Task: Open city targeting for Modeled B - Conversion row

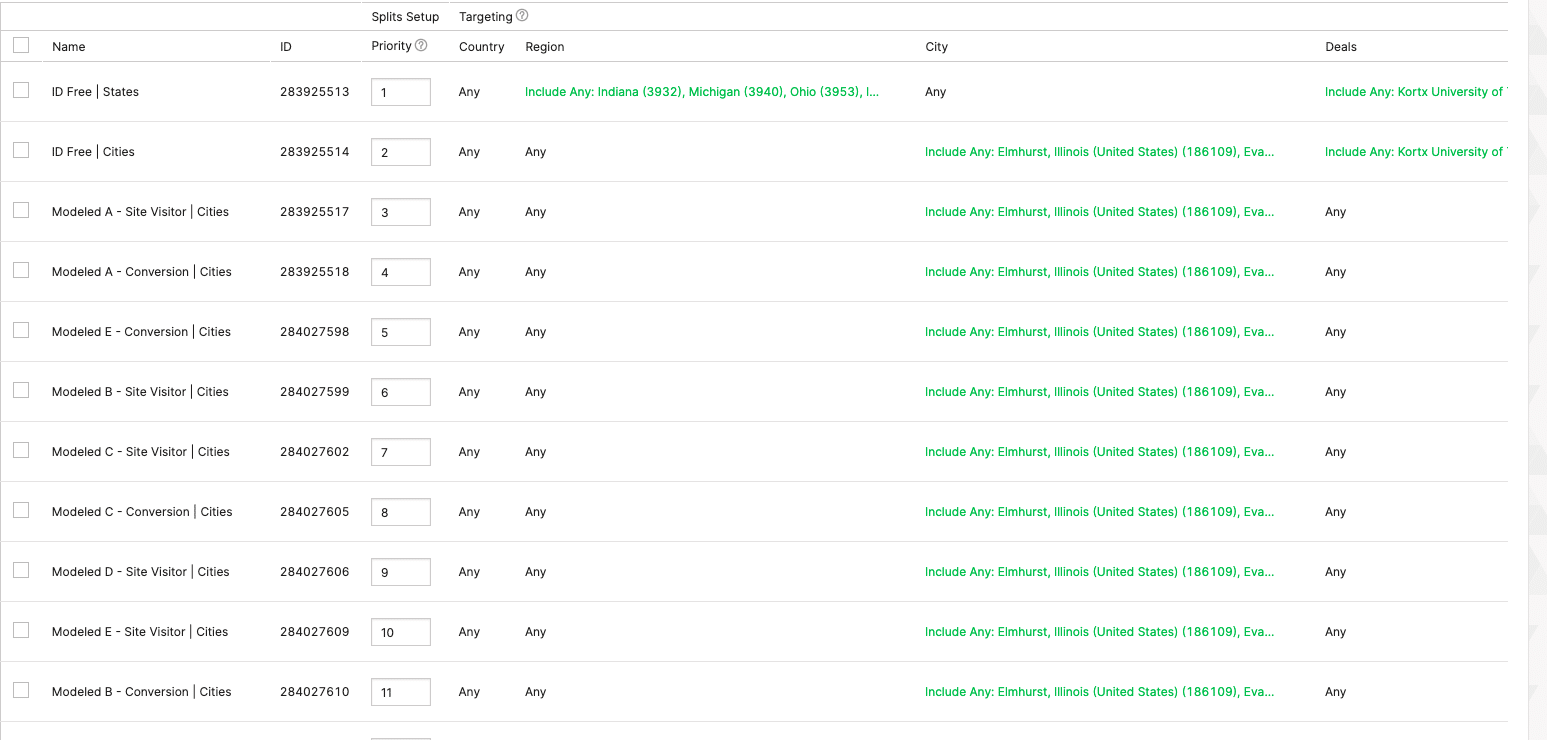Action: tap(1099, 692)
